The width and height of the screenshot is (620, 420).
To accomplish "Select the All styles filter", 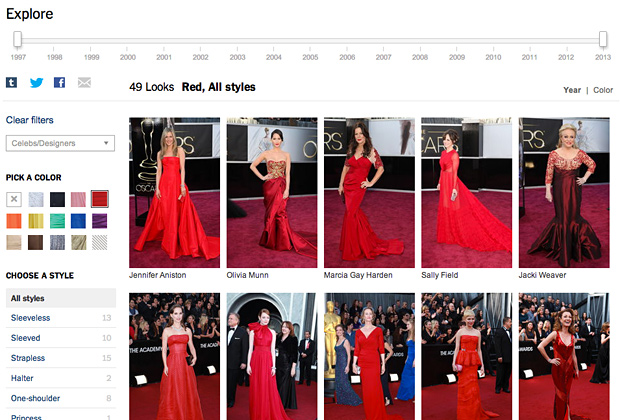I will 61,298.
